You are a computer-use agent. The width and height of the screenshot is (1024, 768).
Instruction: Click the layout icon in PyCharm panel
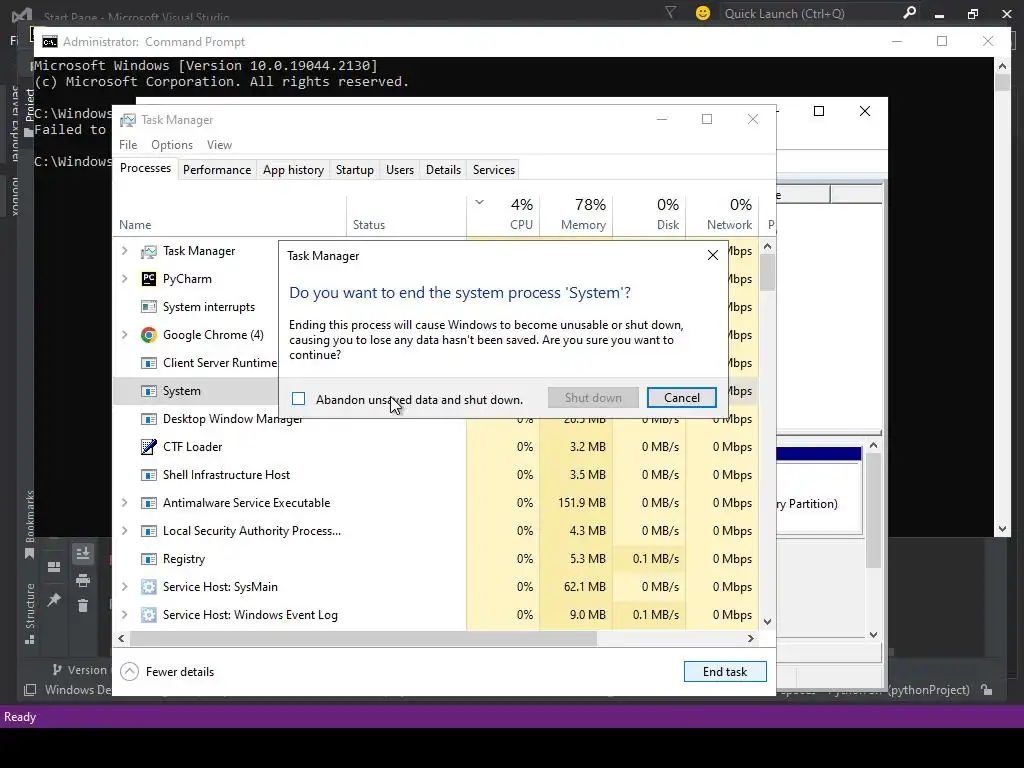(x=54, y=566)
